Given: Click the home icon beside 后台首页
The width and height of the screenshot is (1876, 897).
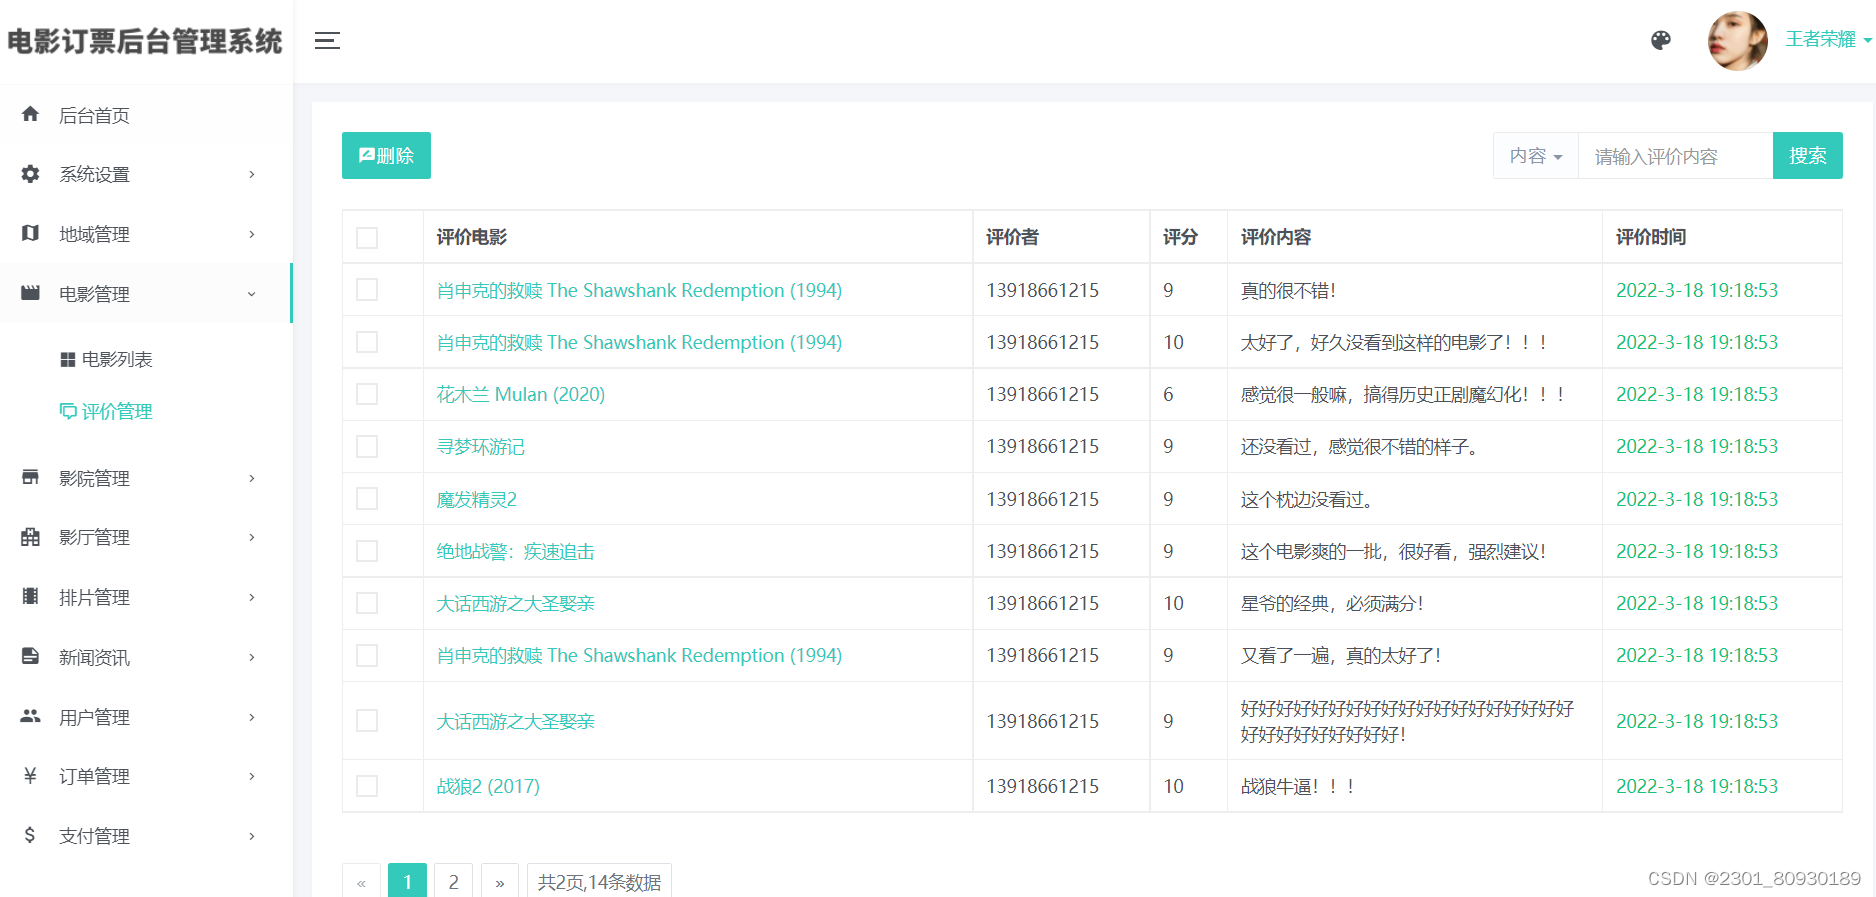Looking at the screenshot, I should (x=30, y=114).
